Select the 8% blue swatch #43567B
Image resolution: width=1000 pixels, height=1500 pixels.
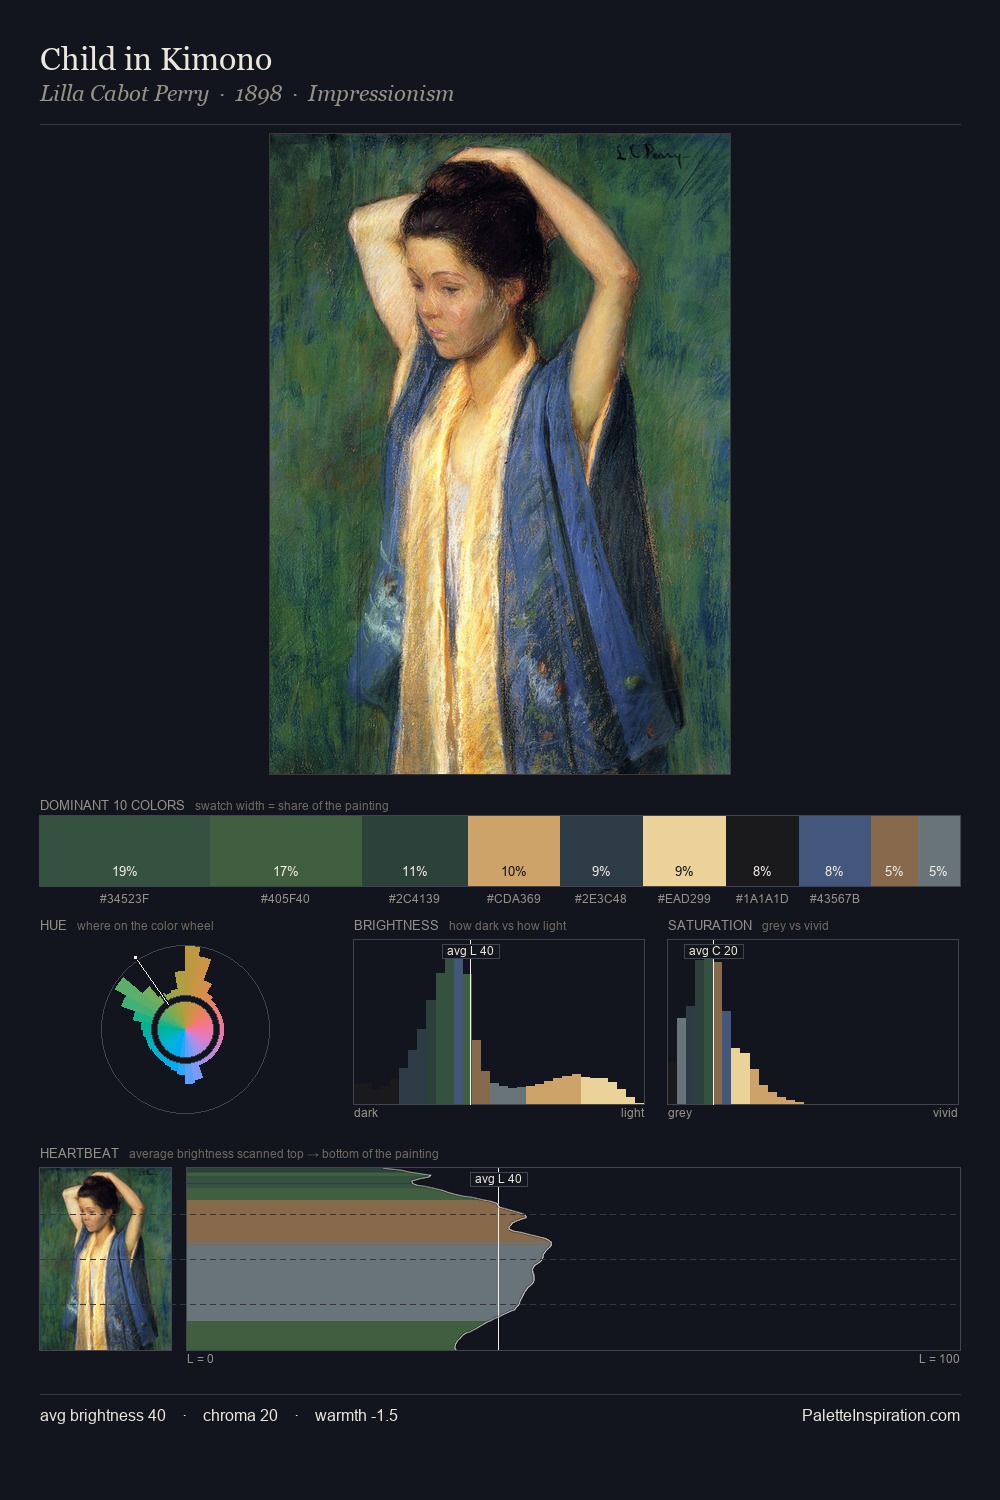[x=835, y=851]
